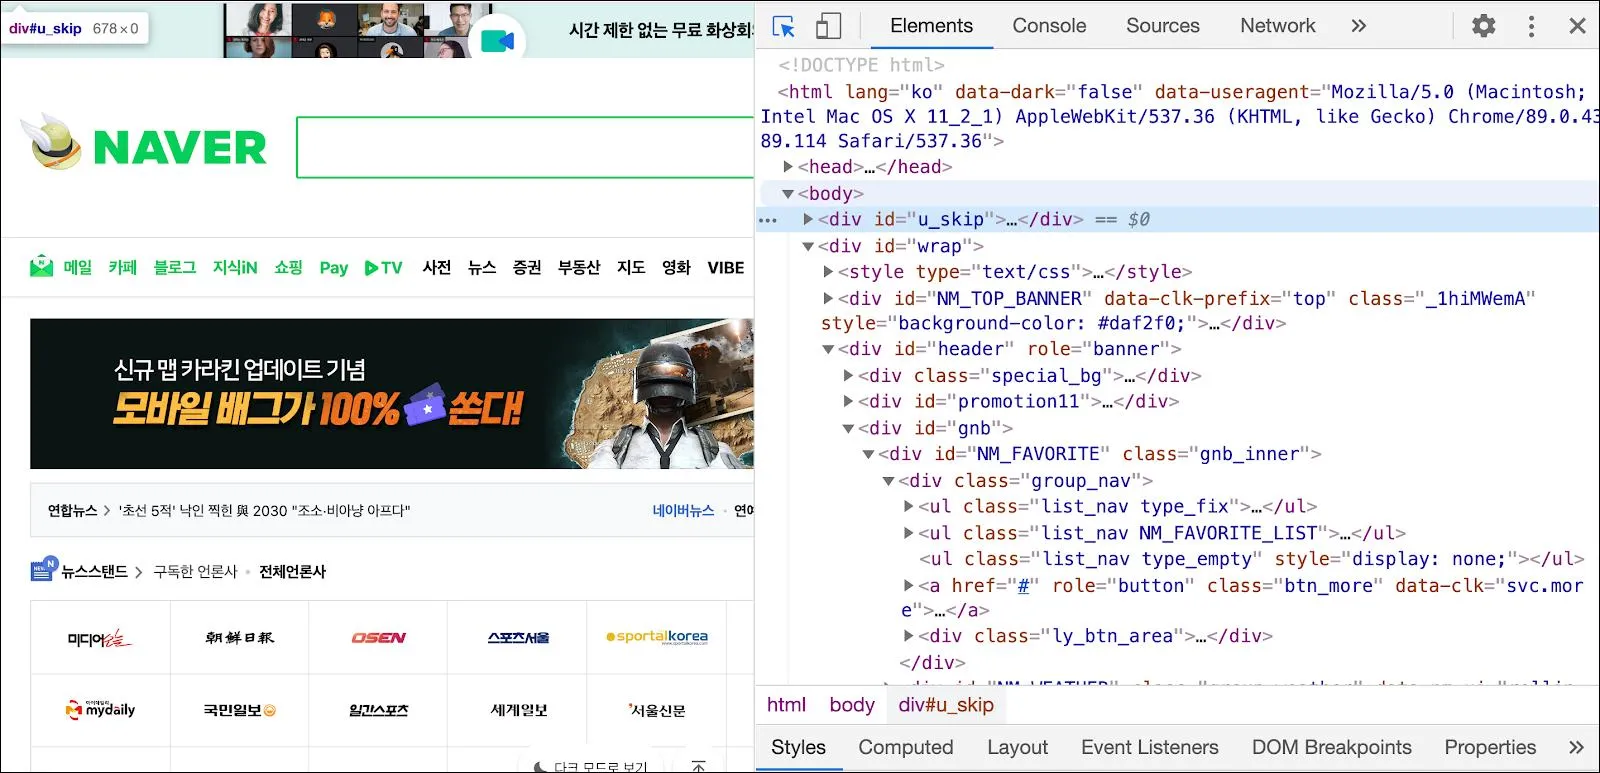Open the OSEN publisher thumbnail
Viewport: 1600px width, 773px height.
tap(378, 637)
